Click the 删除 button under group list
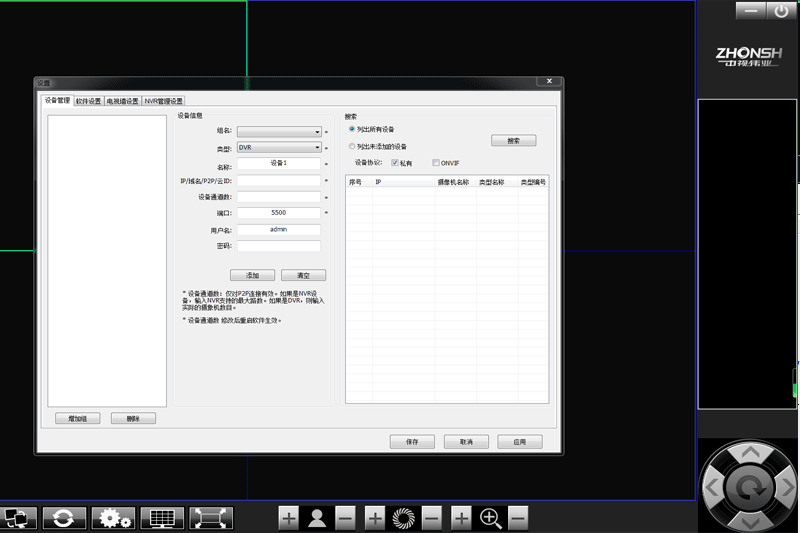Image resolution: width=800 pixels, height=533 pixels. [x=133, y=419]
